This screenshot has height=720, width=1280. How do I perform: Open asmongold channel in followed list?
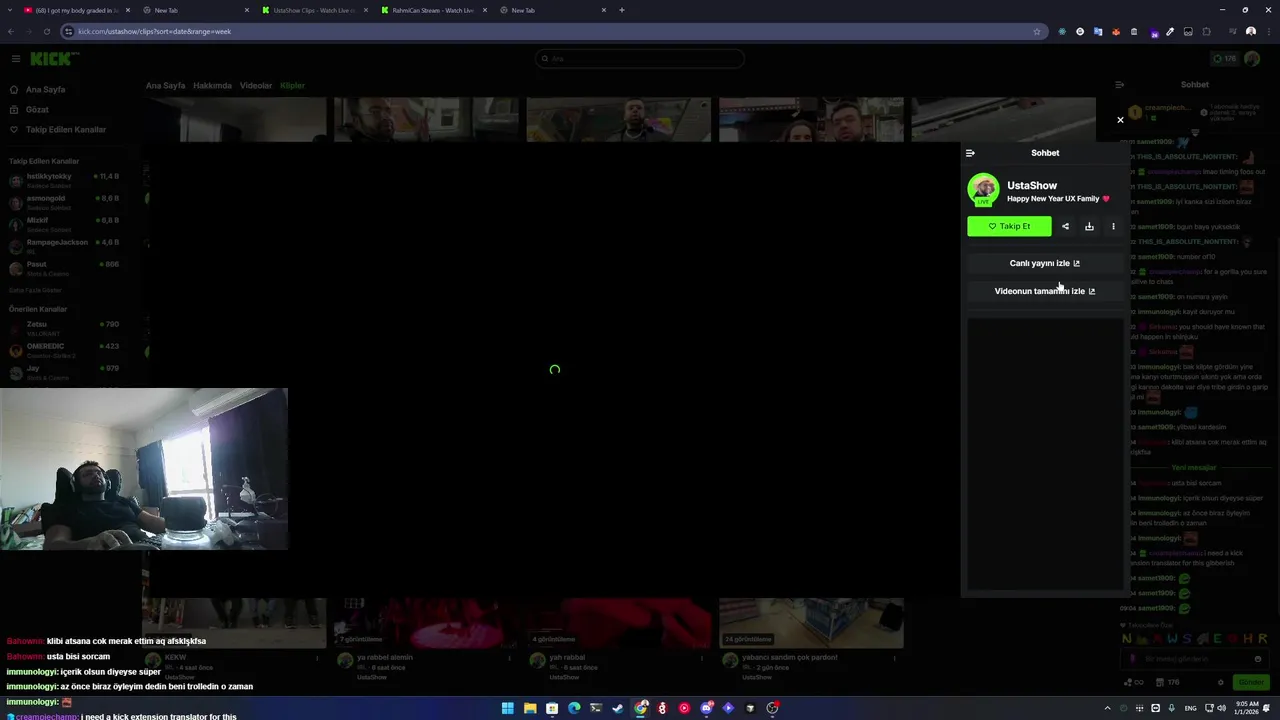coord(64,202)
